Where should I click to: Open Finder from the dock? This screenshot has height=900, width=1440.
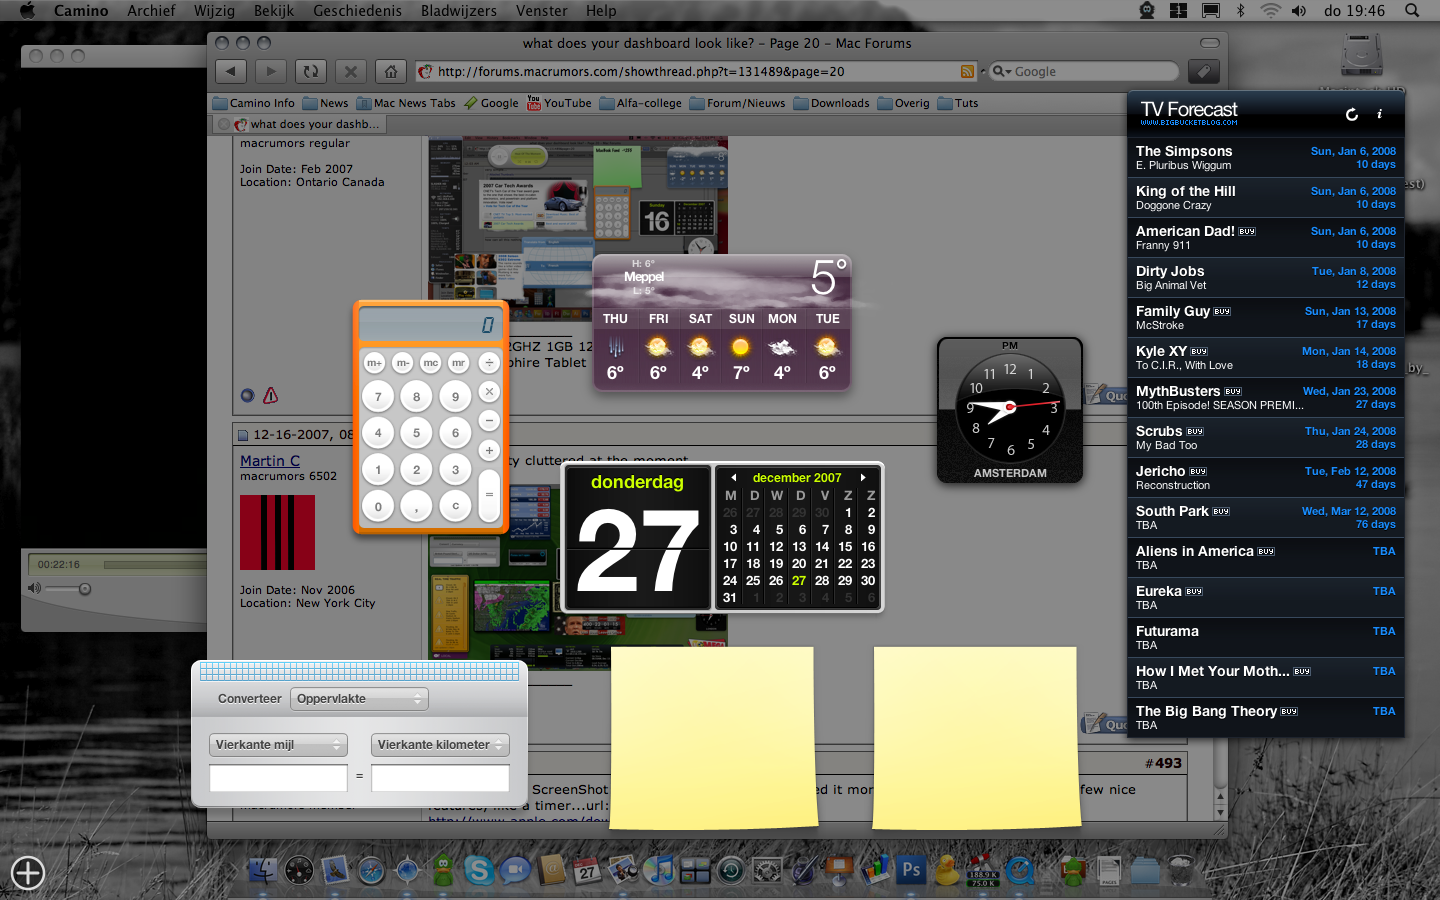(263, 870)
